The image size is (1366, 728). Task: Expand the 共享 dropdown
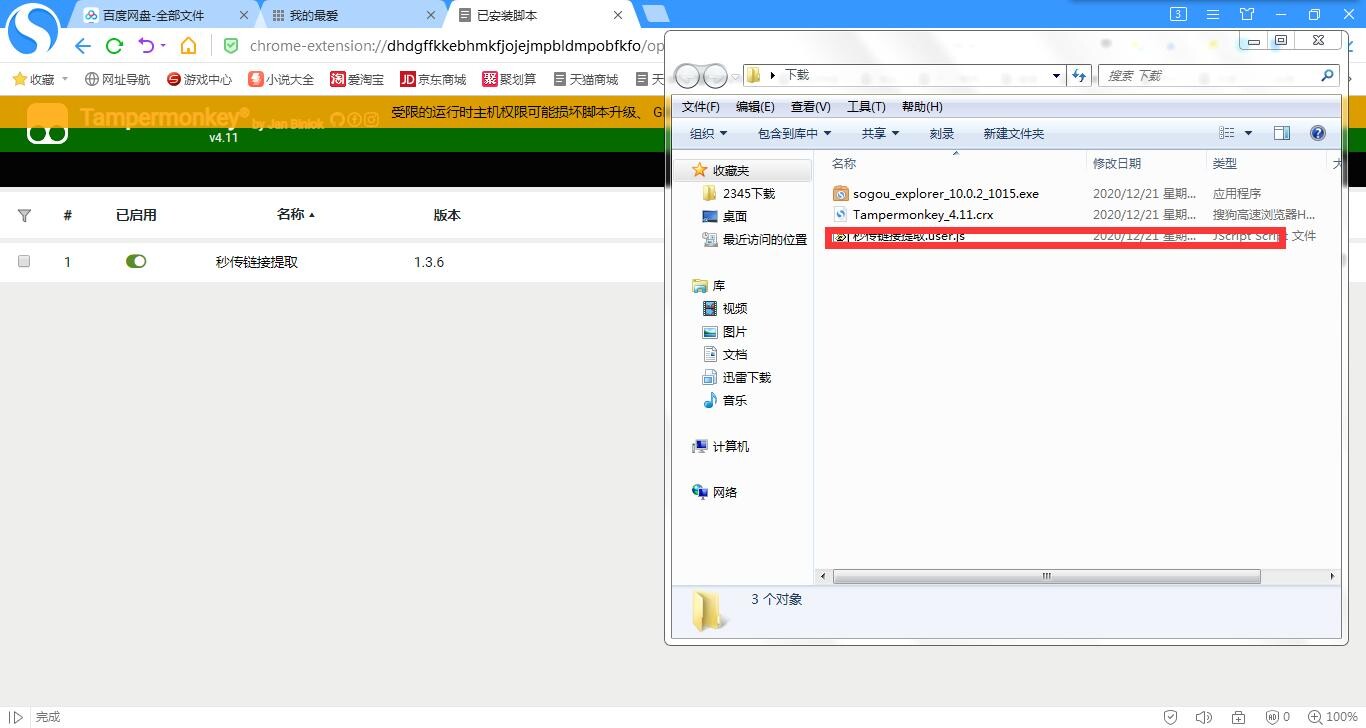880,133
